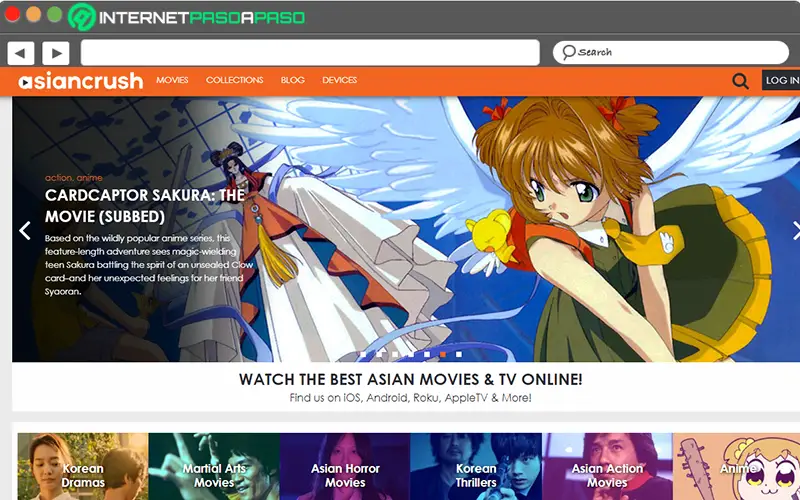Open the Korean Thrillers category tile

pyautogui.click(x=476, y=466)
